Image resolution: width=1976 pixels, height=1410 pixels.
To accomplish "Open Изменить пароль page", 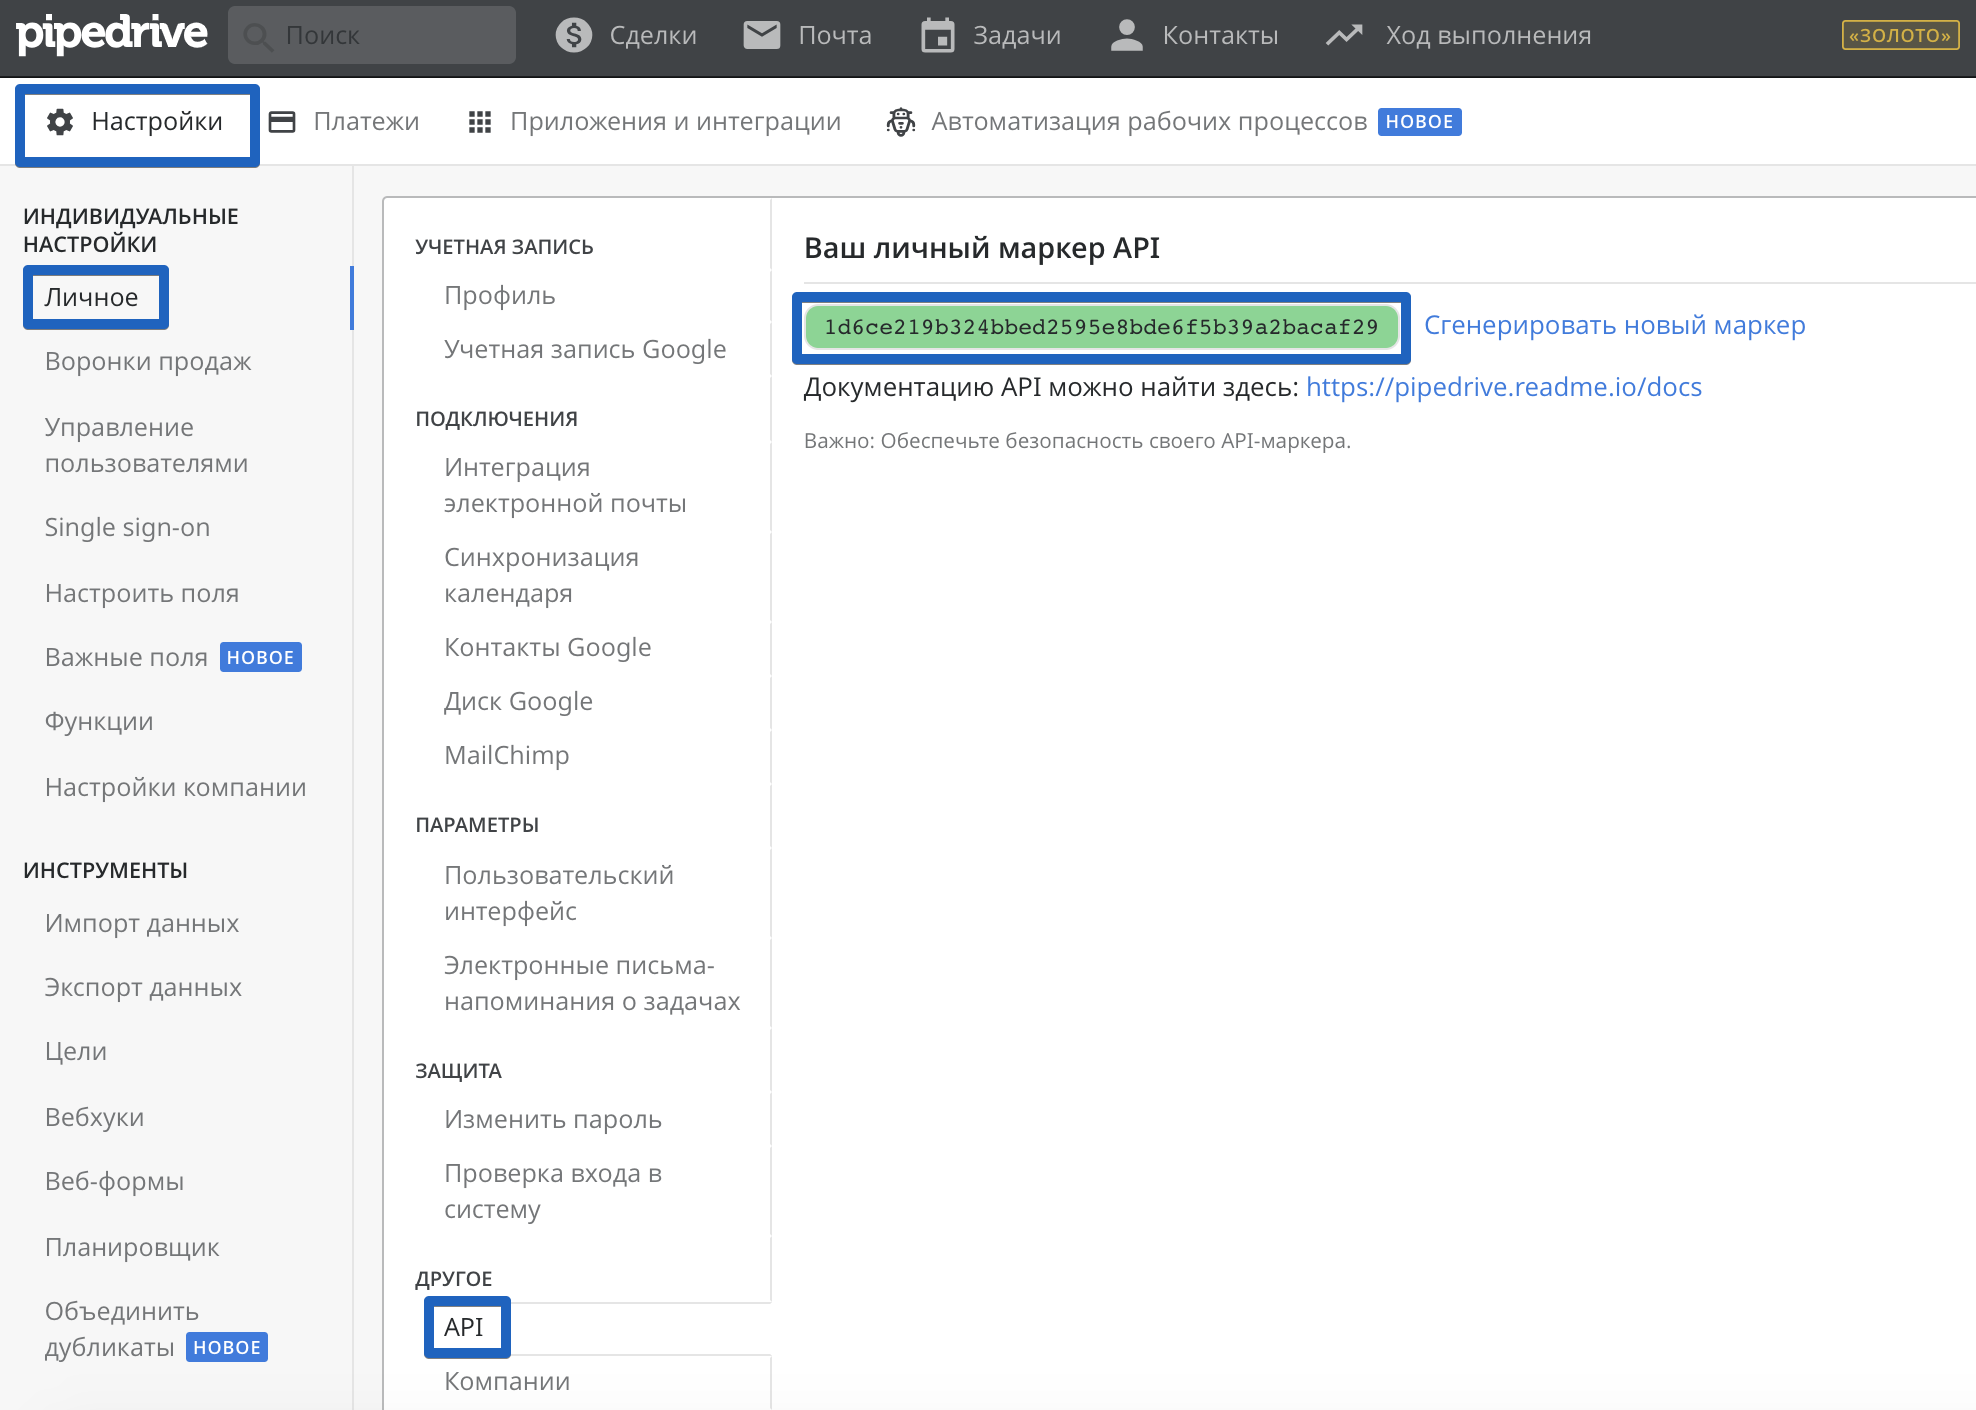I will (x=553, y=1119).
